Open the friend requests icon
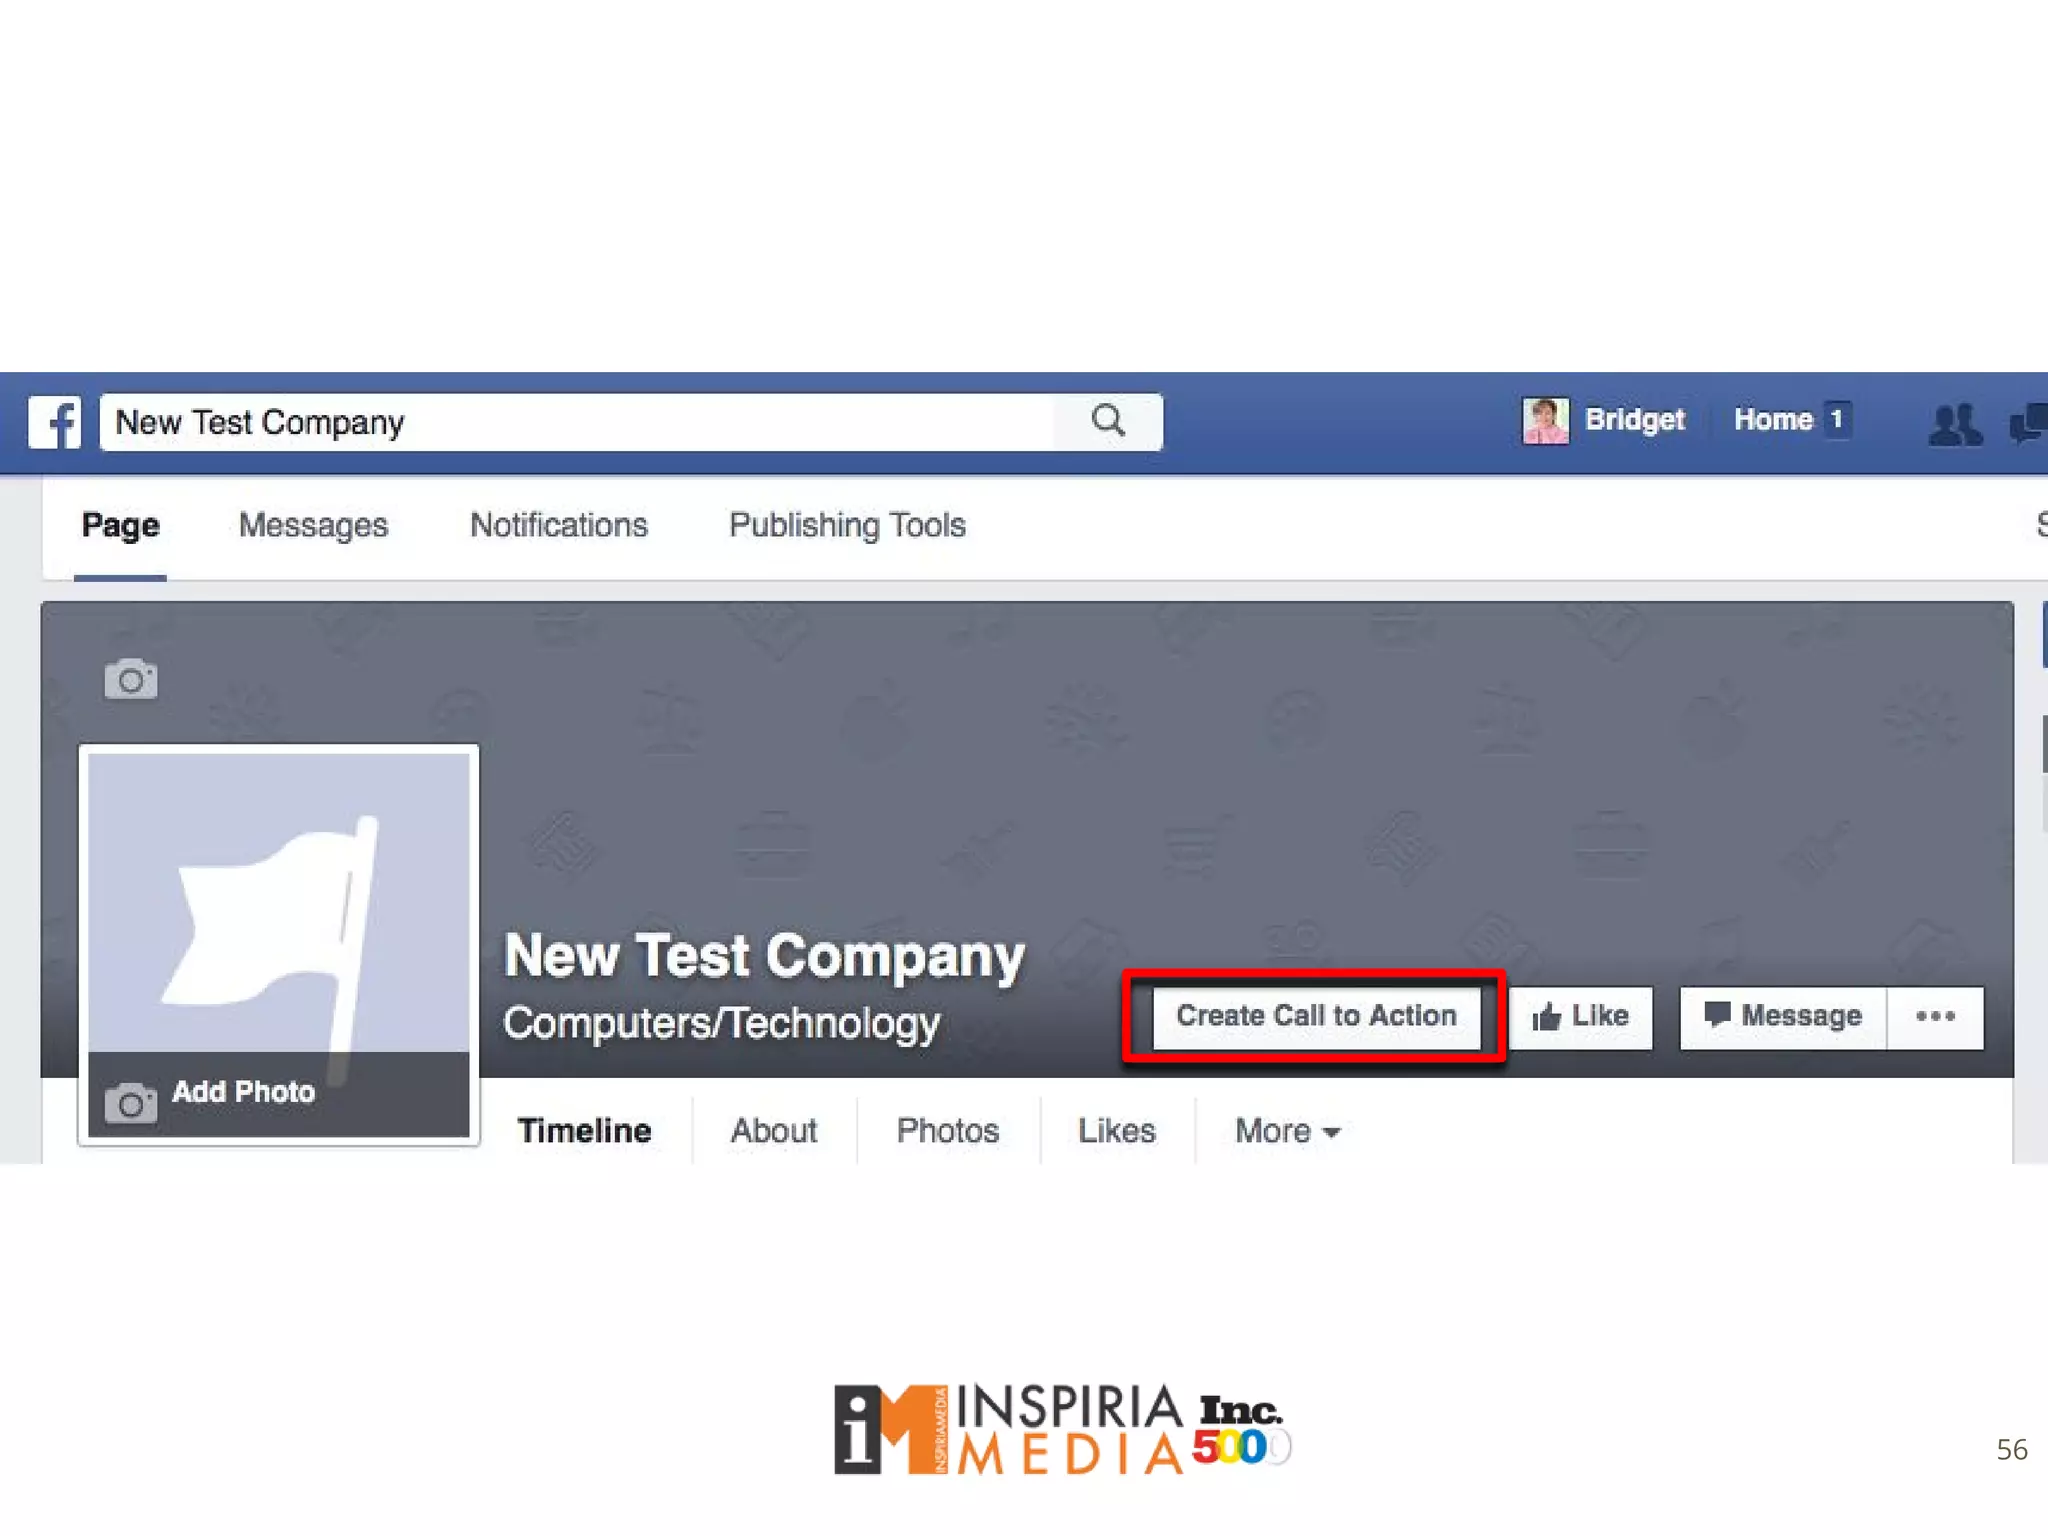The height and width of the screenshot is (1536, 2048). [x=1955, y=424]
